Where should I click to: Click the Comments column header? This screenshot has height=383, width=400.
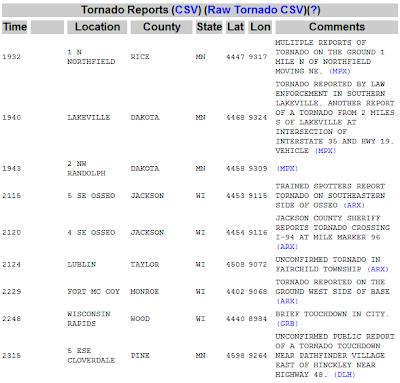click(x=337, y=27)
